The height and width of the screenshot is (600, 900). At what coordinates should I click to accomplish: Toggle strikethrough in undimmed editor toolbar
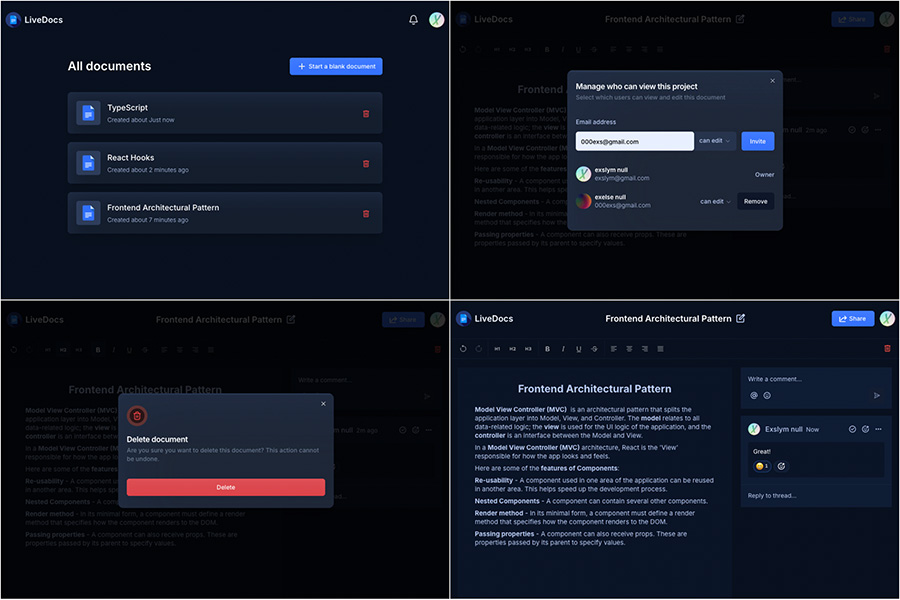point(594,349)
